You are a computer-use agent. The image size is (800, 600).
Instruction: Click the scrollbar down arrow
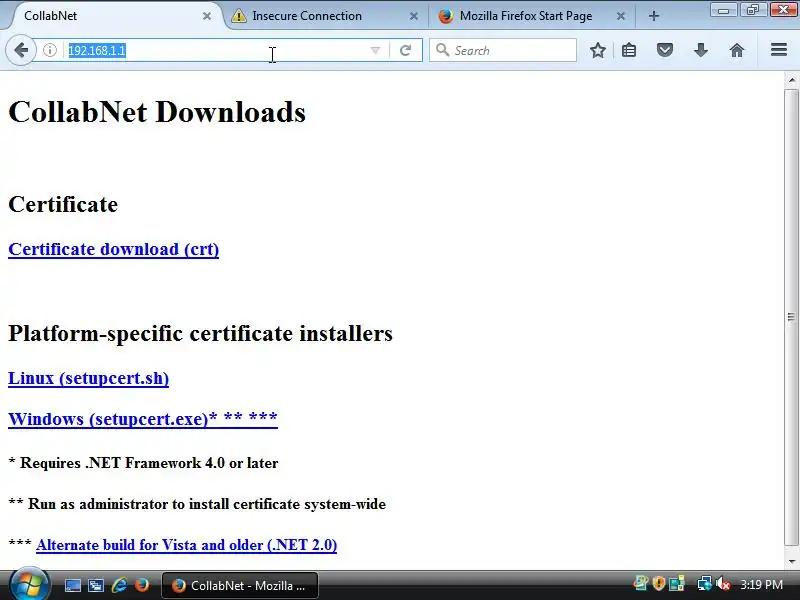[791, 562]
